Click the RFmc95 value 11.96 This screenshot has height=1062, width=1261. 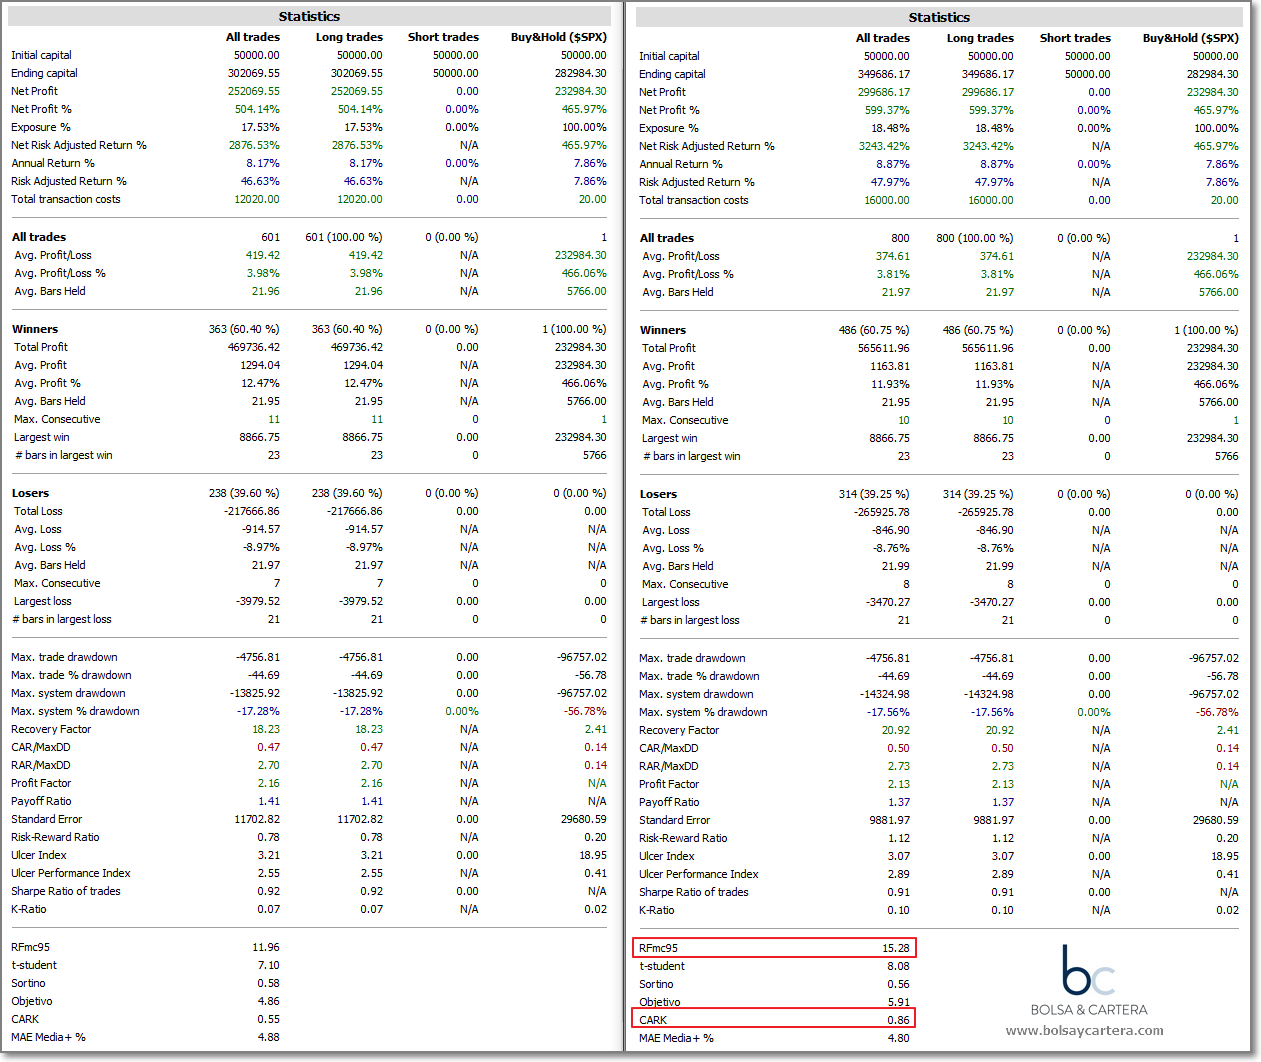(266, 947)
